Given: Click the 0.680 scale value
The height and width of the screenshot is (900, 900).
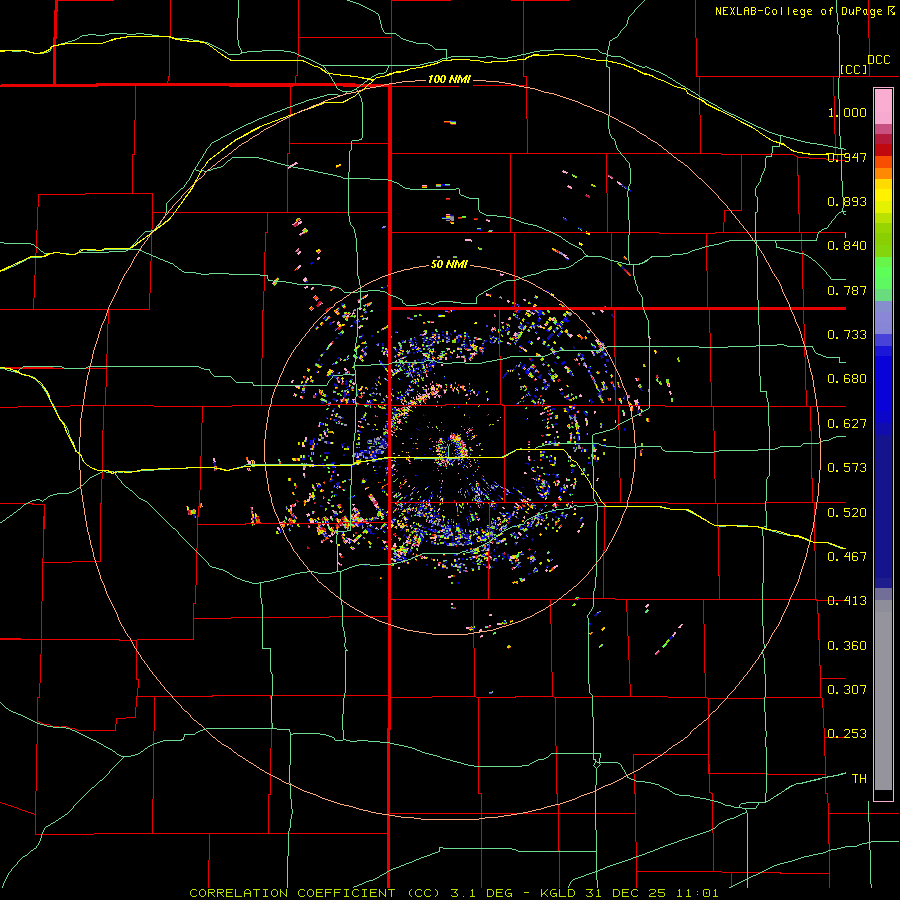Looking at the screenshot, I should (x=847, y=379).
